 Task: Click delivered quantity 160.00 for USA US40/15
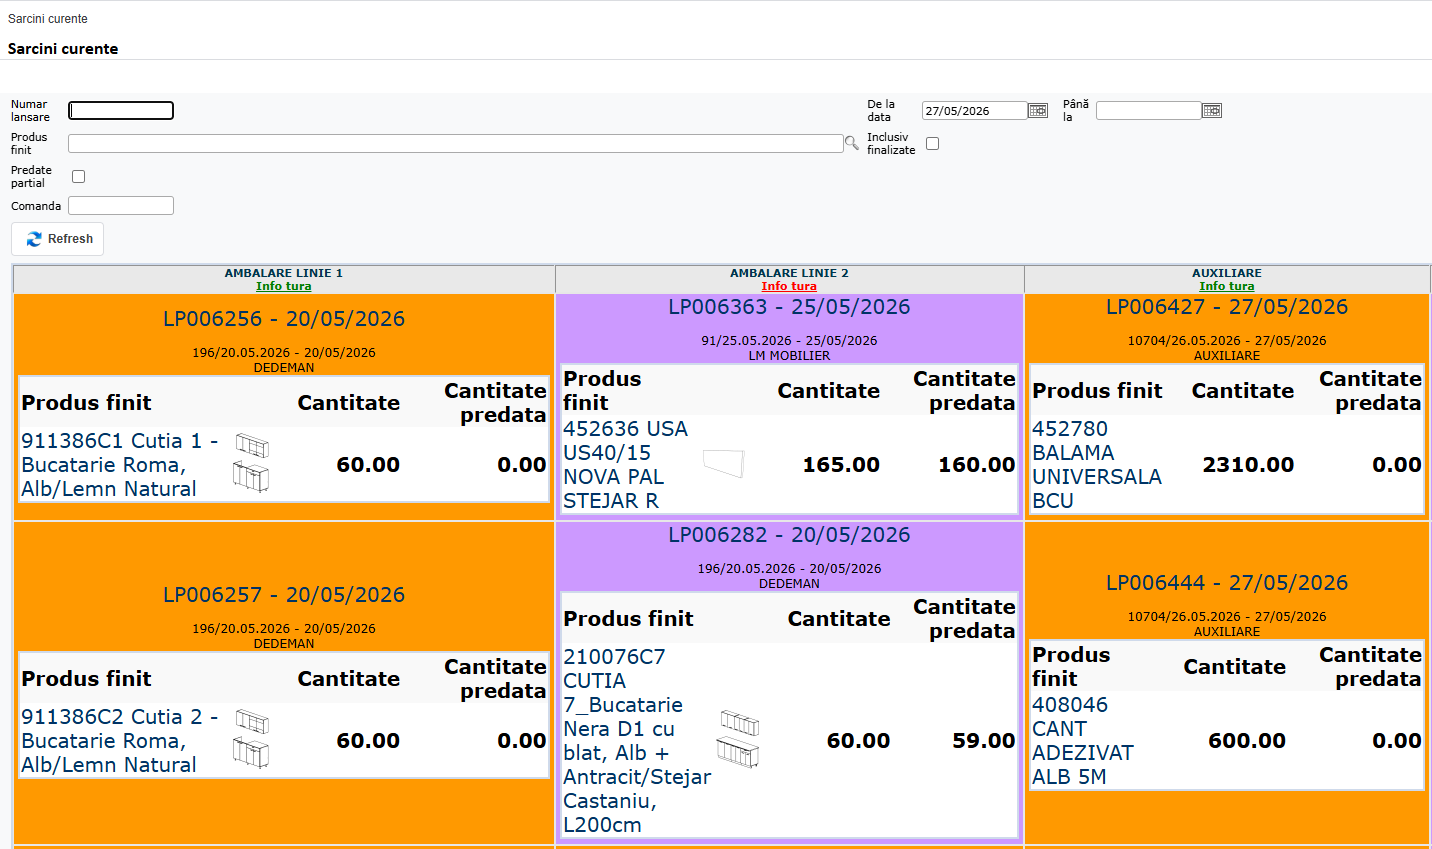coord(977,465)
